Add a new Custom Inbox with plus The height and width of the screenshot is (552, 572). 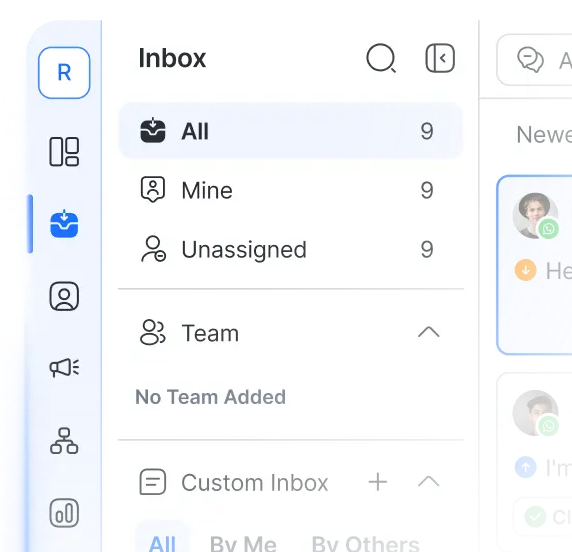pos(378,482)
